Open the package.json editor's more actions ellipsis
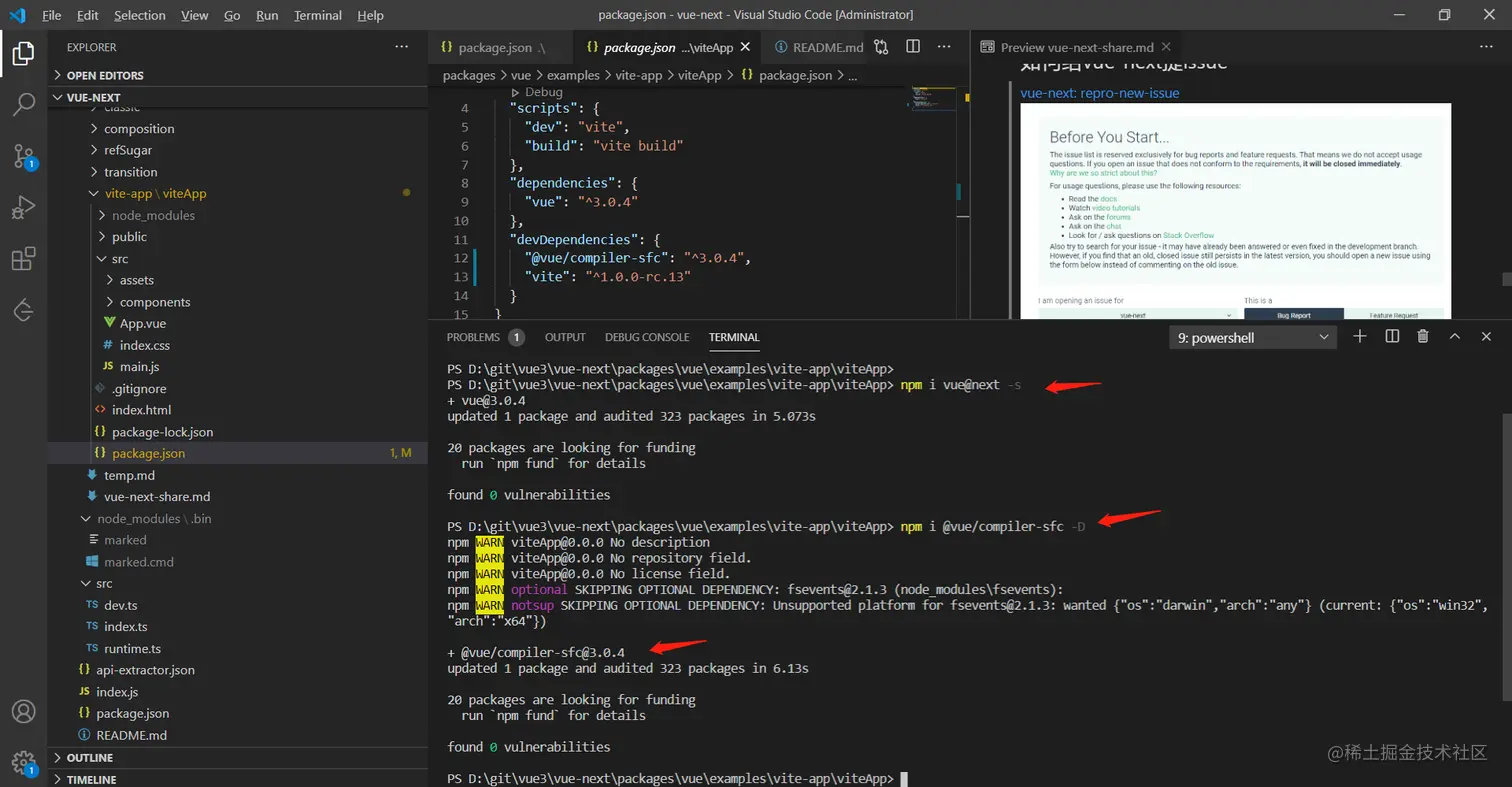 point(945,47)
